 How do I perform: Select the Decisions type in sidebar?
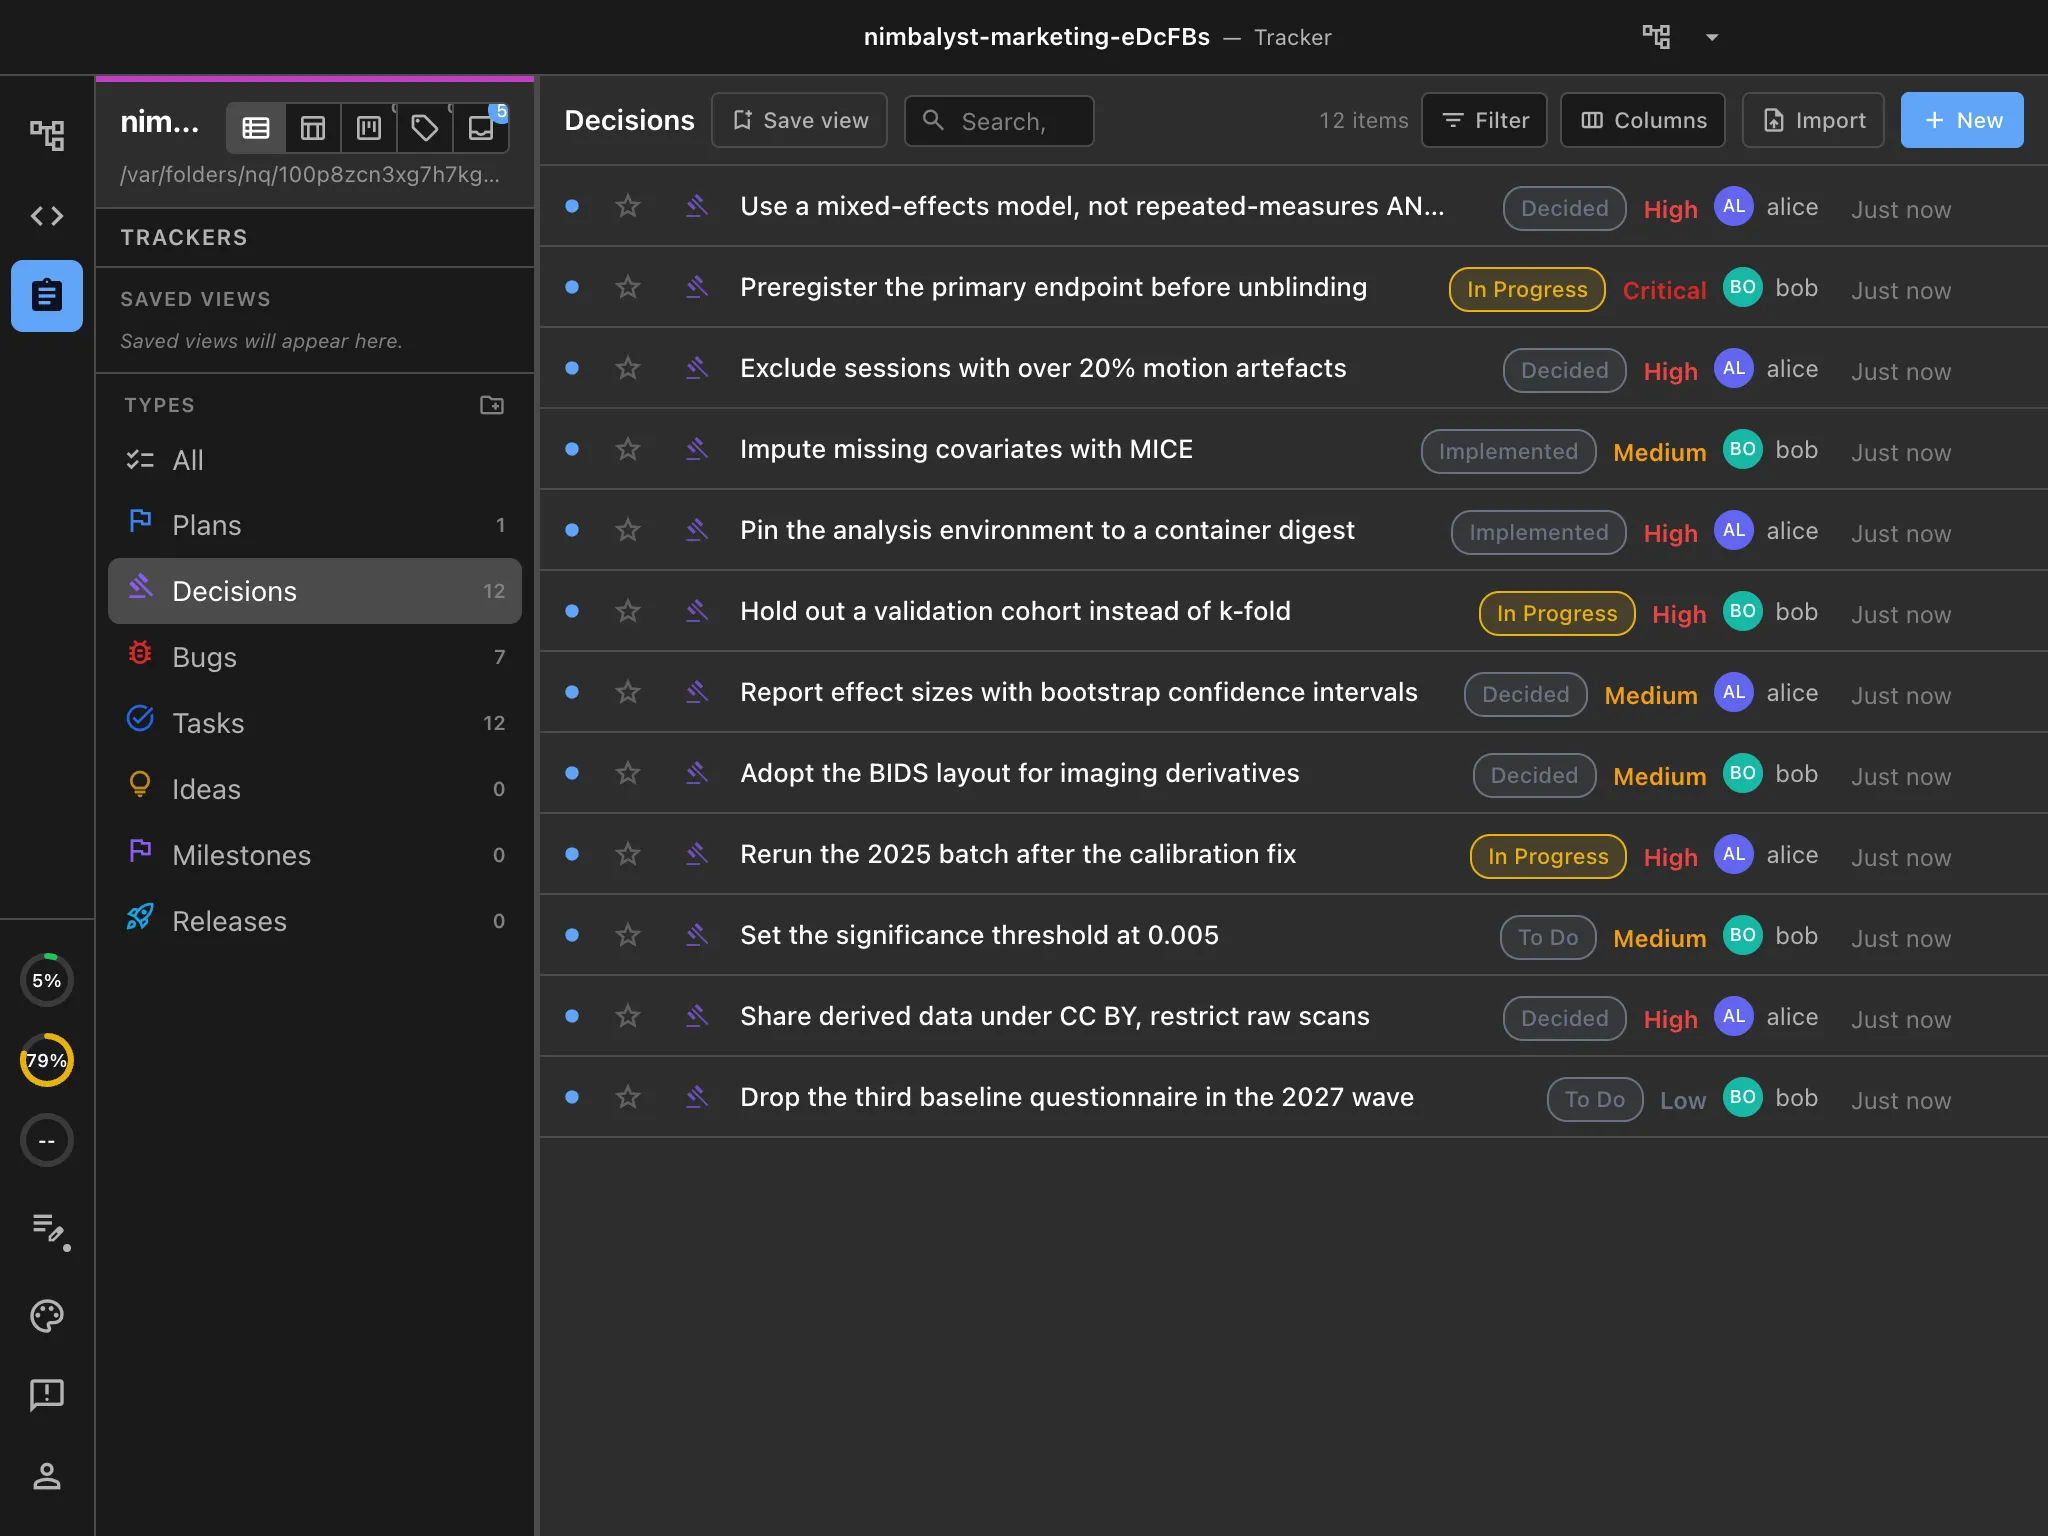tap(315, 591)
